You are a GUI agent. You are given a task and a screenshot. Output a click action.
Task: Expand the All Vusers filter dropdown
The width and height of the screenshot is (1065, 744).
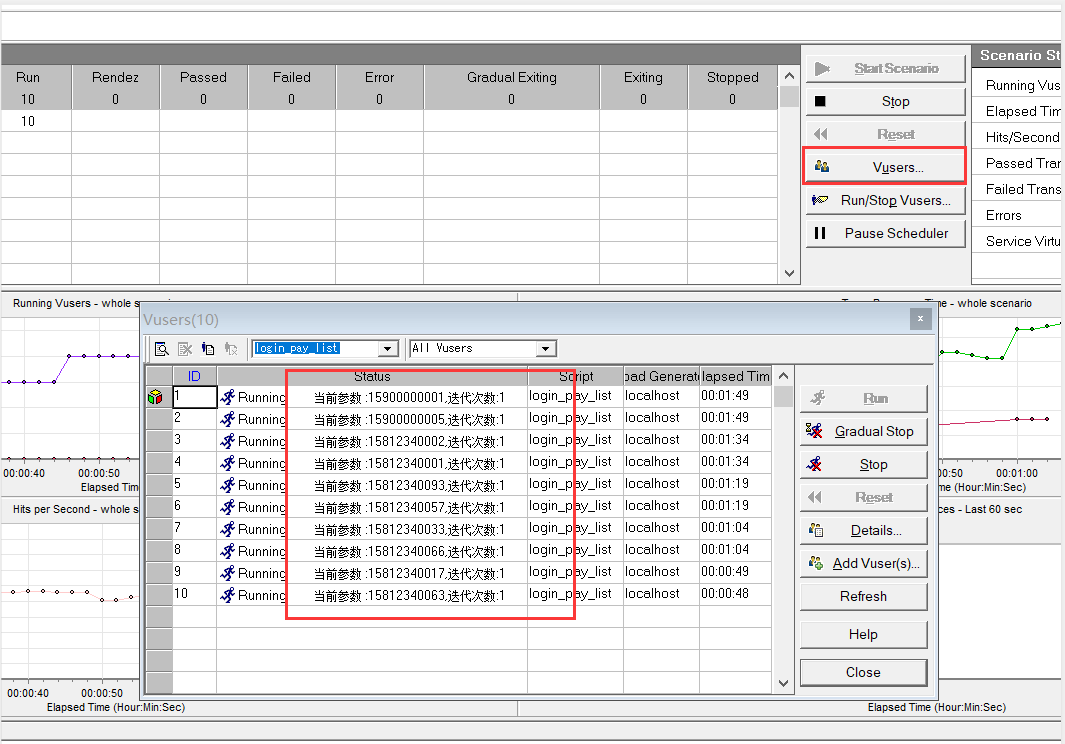pyautogui.click(x=545, y=349)
